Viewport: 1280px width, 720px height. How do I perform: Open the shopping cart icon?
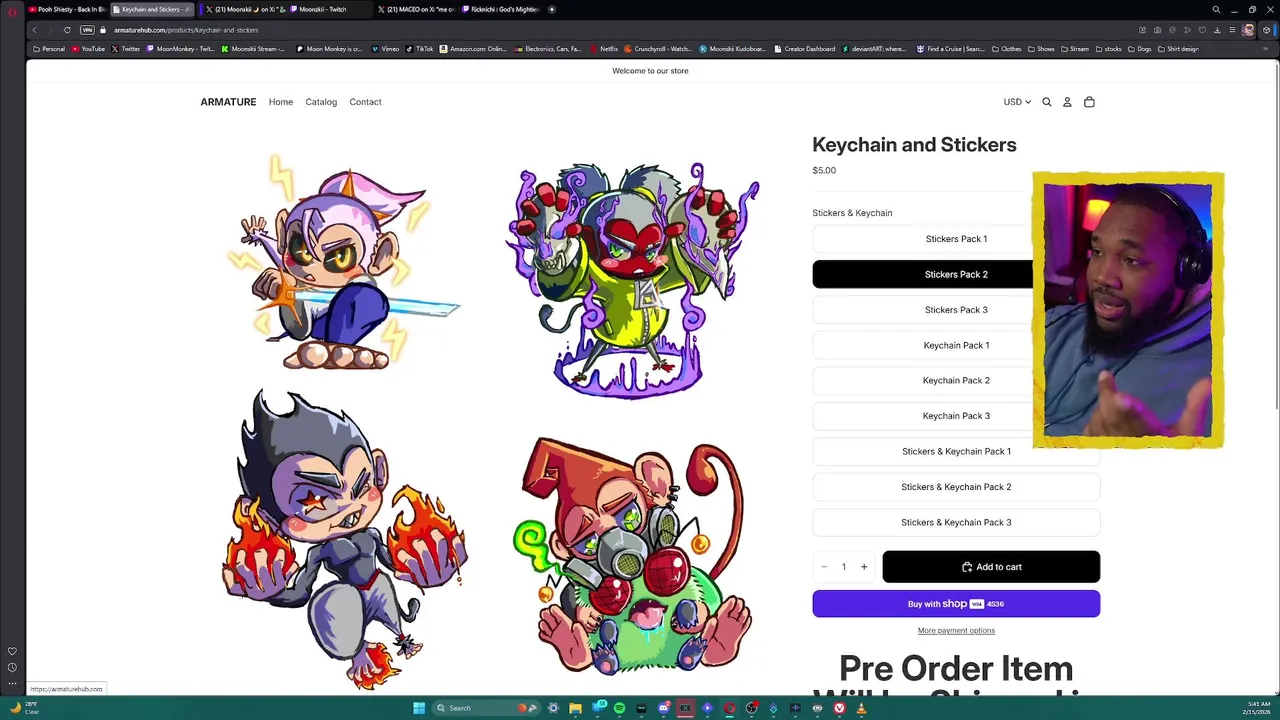[1089, 102]
